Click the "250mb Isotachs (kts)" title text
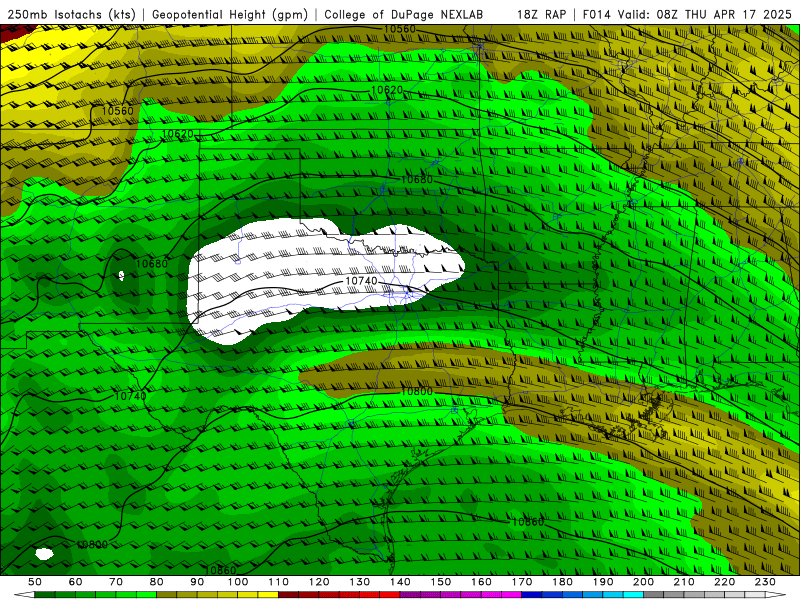Viewport: 800px width, 600px height. pyautogui.click(x=72, y=14)
